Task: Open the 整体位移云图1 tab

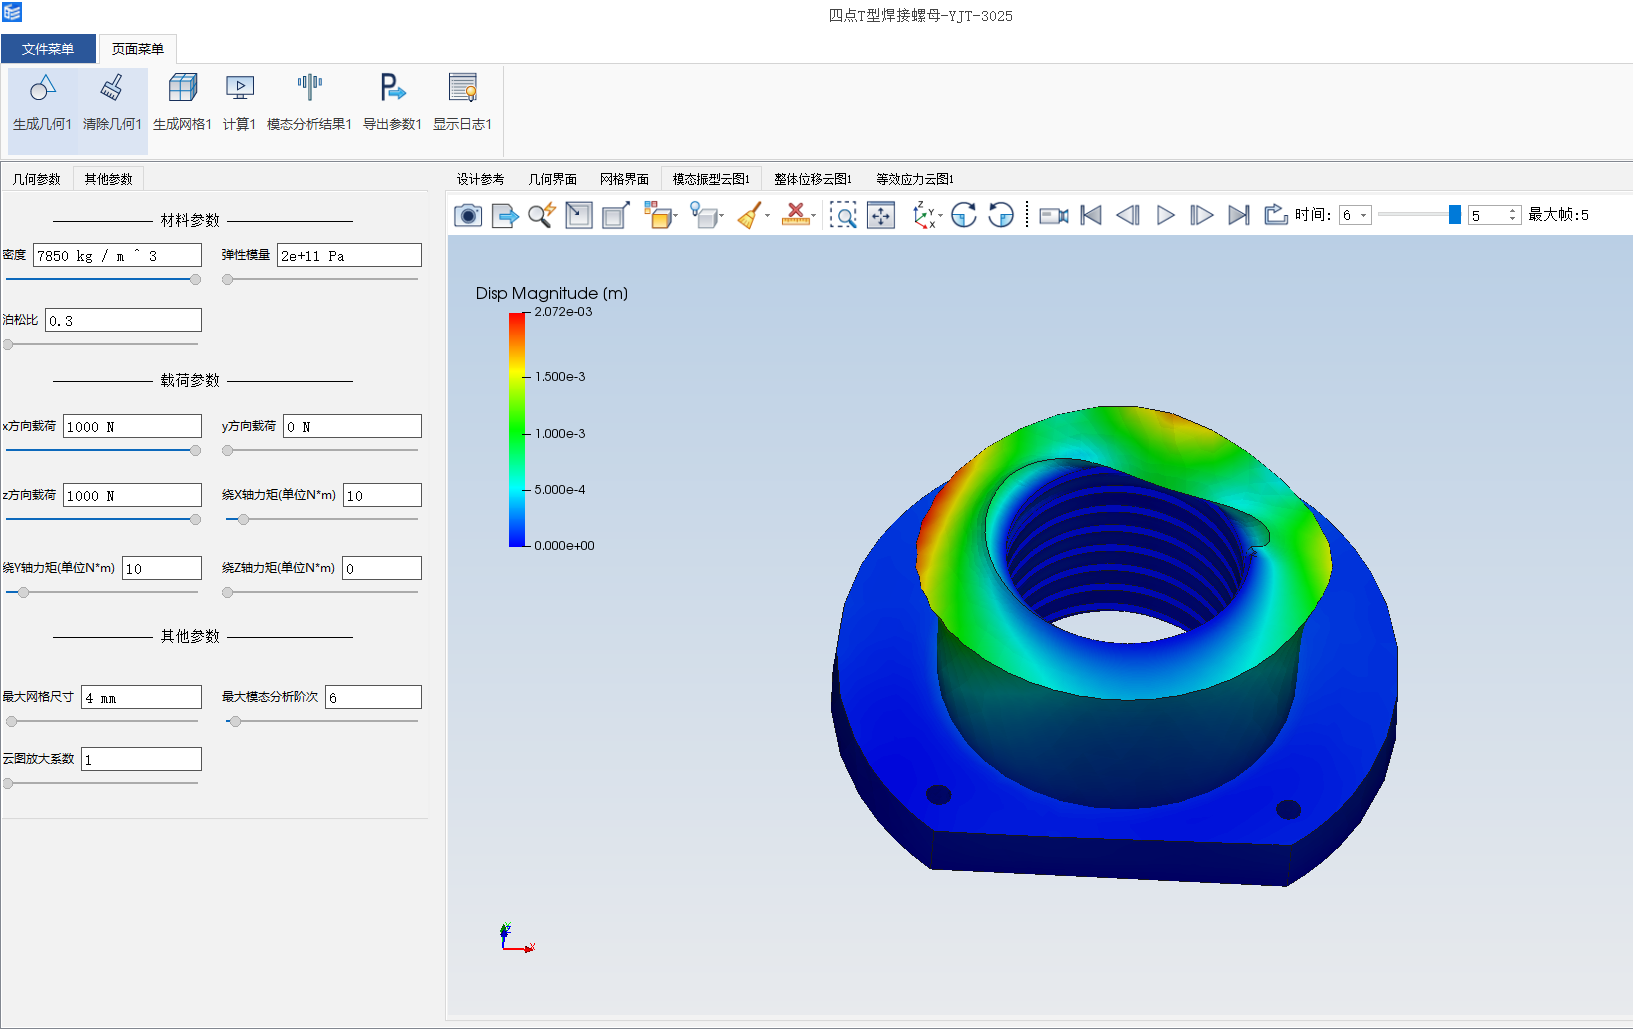Action: pos(813,179)
